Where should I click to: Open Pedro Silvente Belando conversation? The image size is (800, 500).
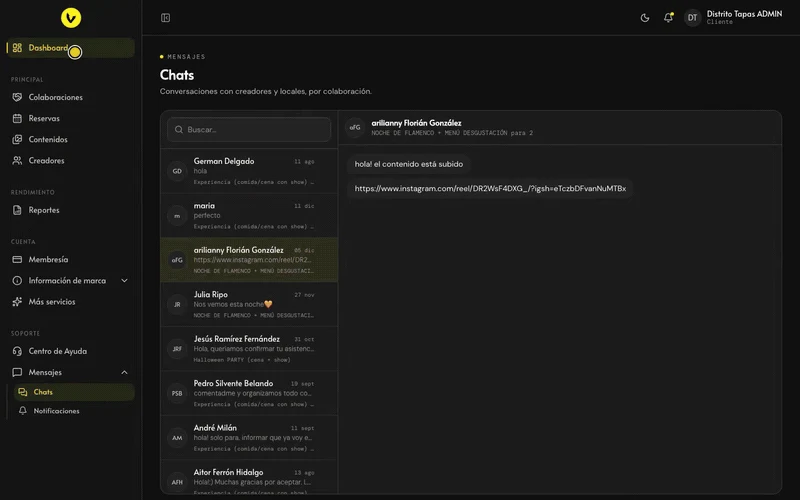[249, 393]
